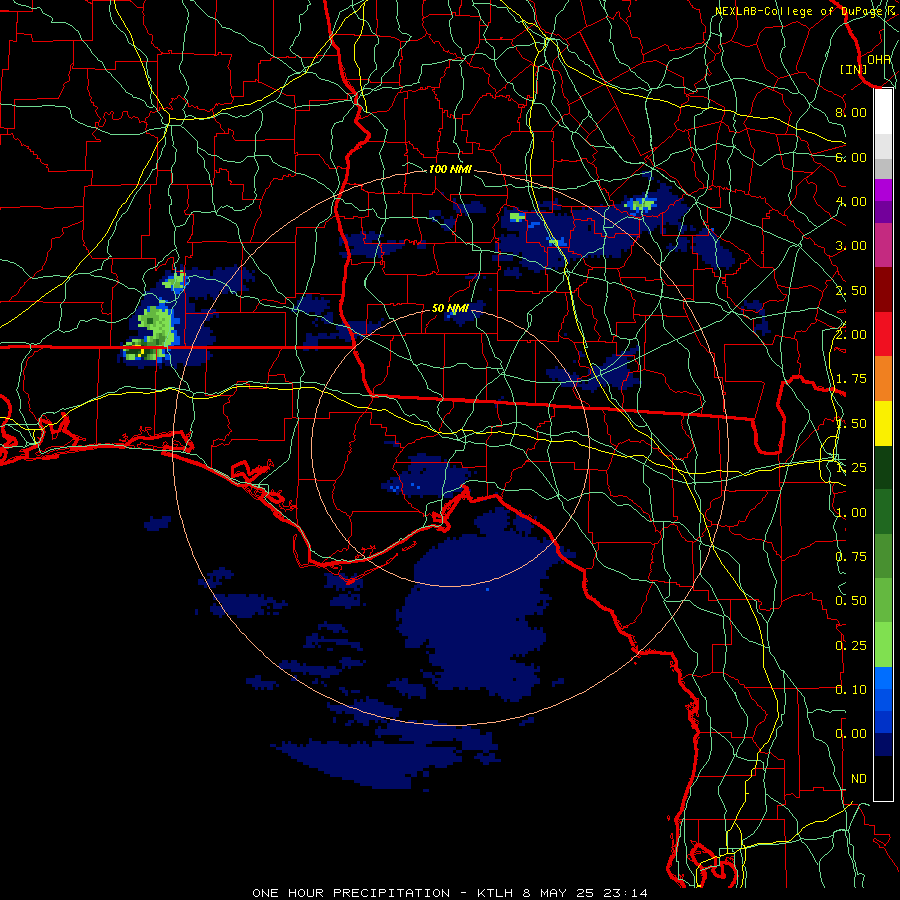
Task: Select the 0.00 legend value
Action: pyautogui.click(x=851, y=734)
